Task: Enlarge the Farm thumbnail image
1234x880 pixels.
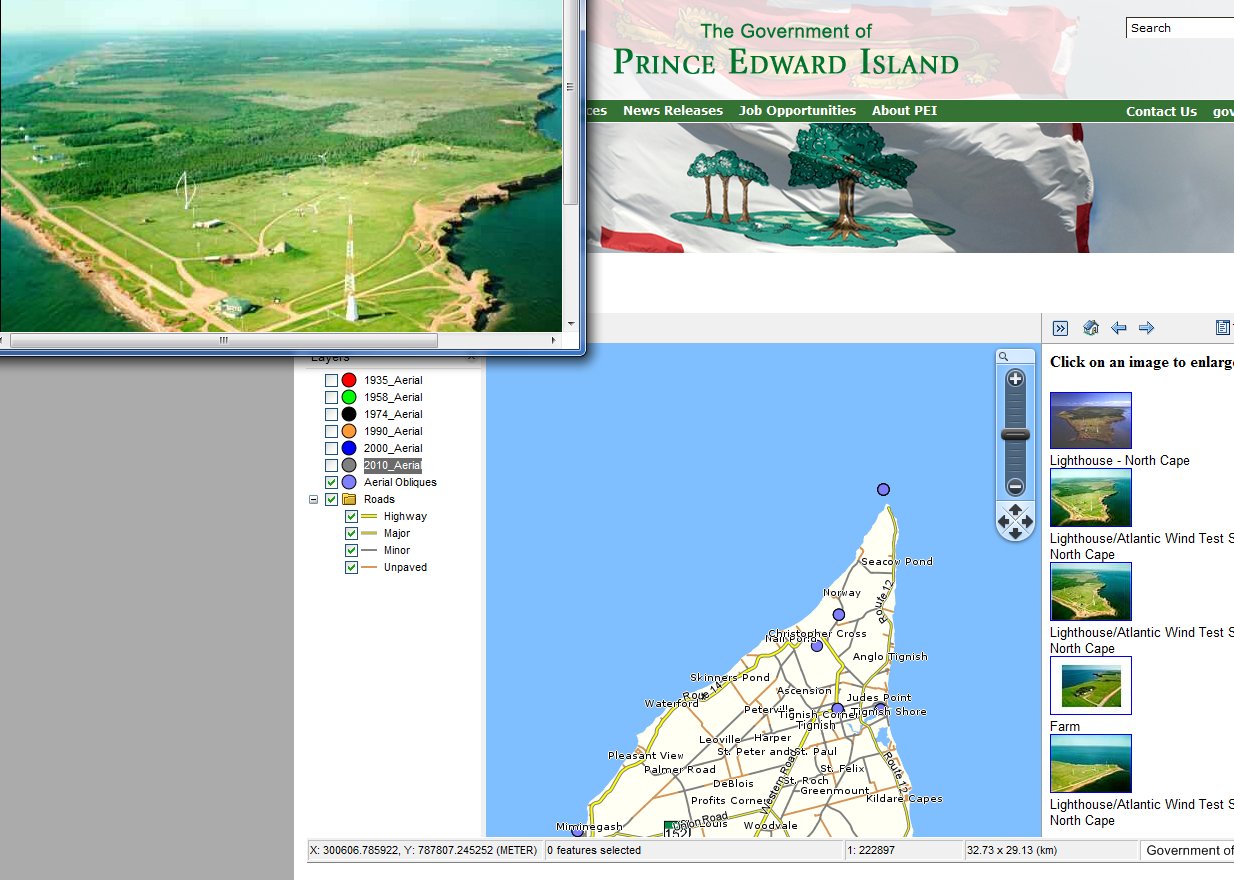Action: (1091, 686)
